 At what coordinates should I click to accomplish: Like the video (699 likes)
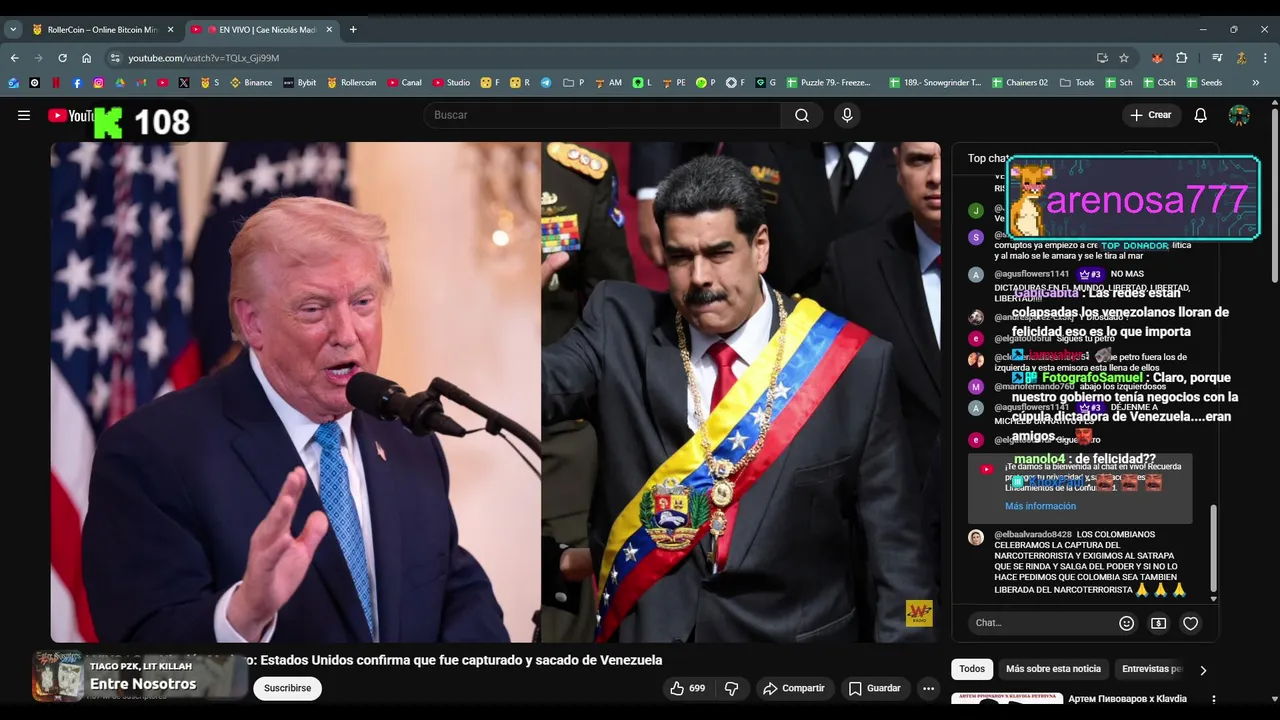click(x=688, y=688)
